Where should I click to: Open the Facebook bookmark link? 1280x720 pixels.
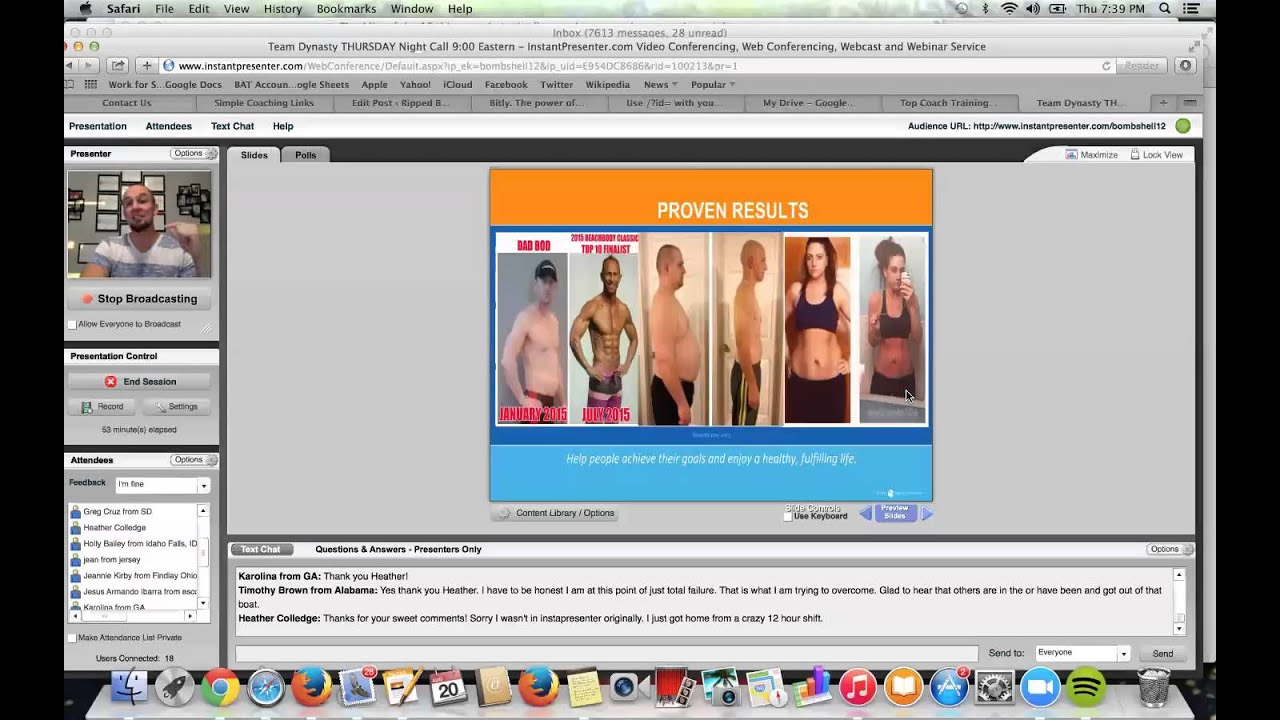point(506,85)
